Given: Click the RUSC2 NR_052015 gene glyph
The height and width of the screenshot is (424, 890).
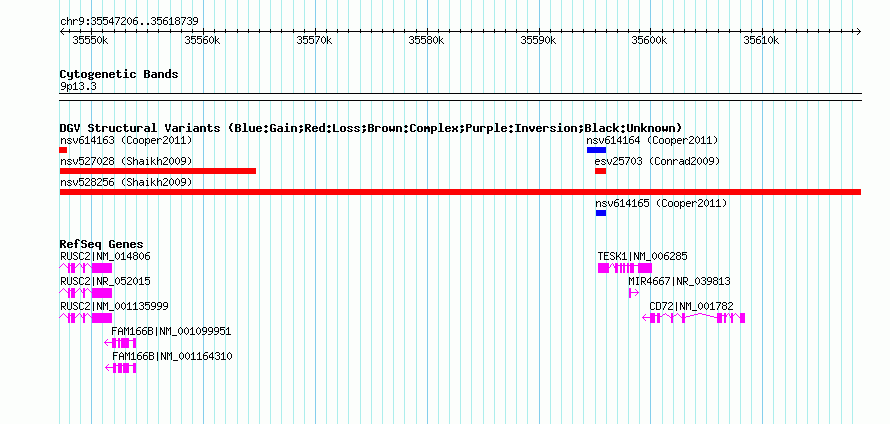Looking at the screenshot, I should (86, 293).
